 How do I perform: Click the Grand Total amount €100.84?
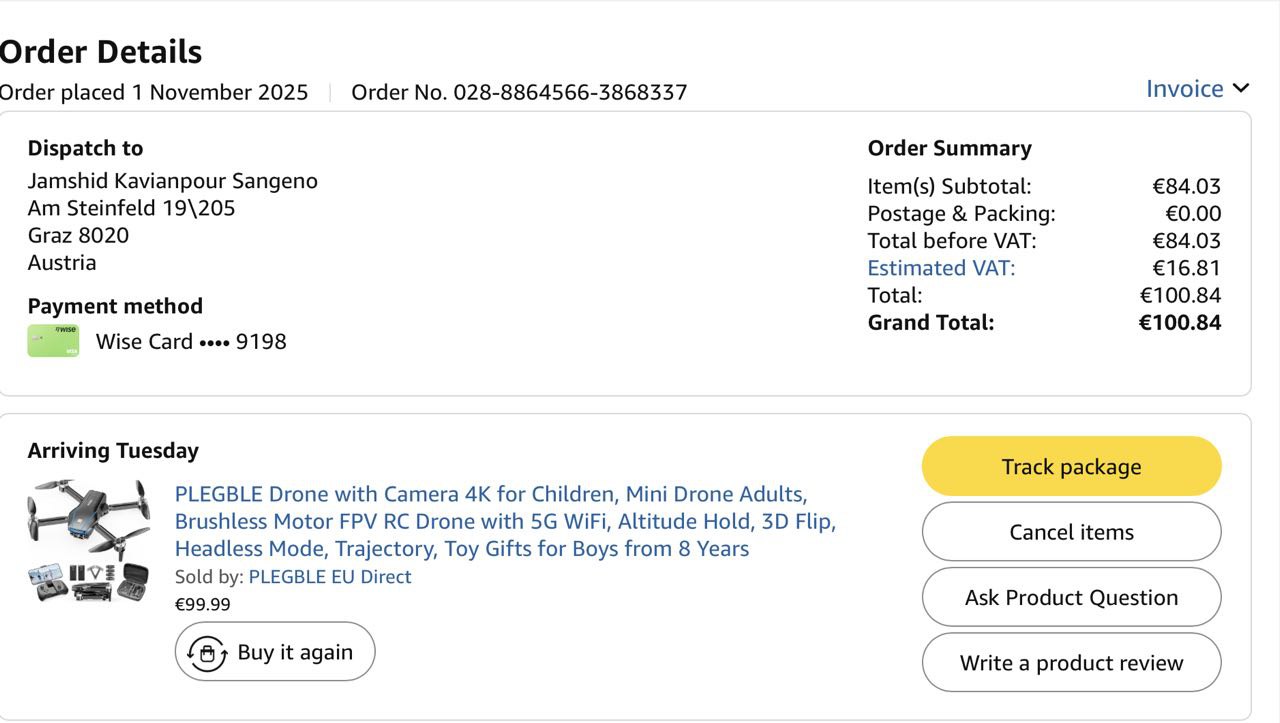pos(1179,323)
